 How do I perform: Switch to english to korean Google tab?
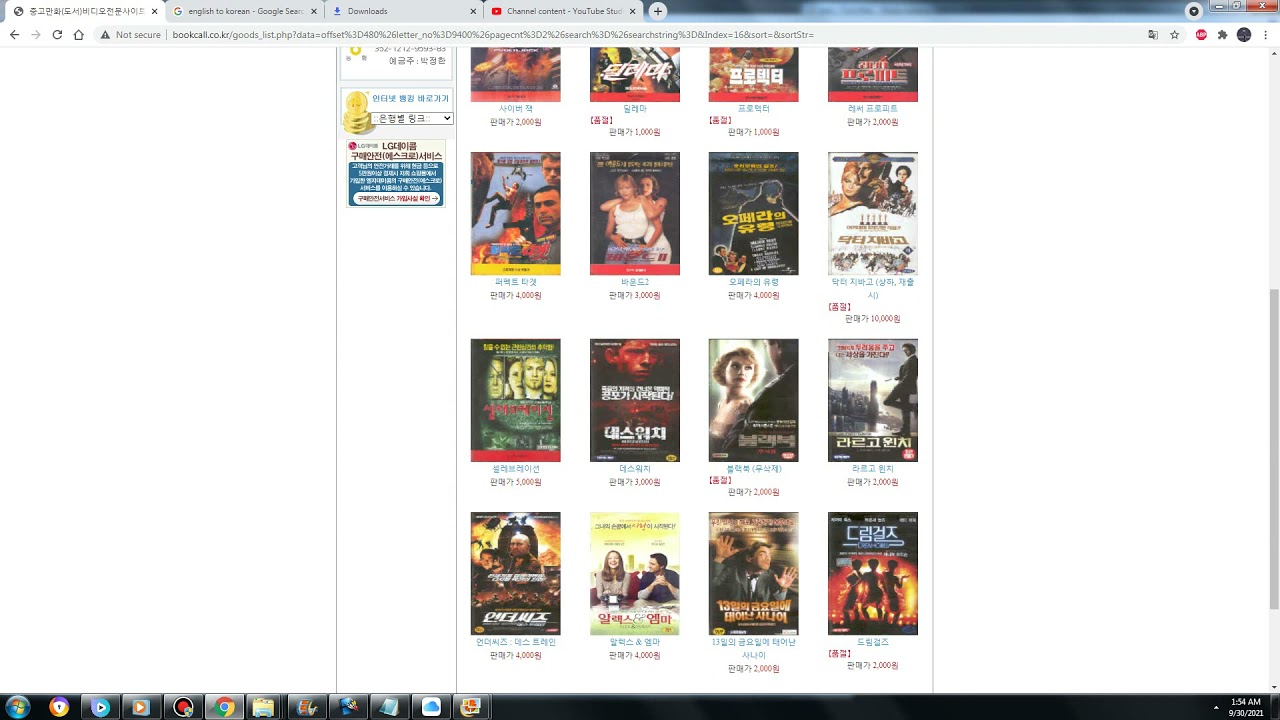tap(243, 11)
